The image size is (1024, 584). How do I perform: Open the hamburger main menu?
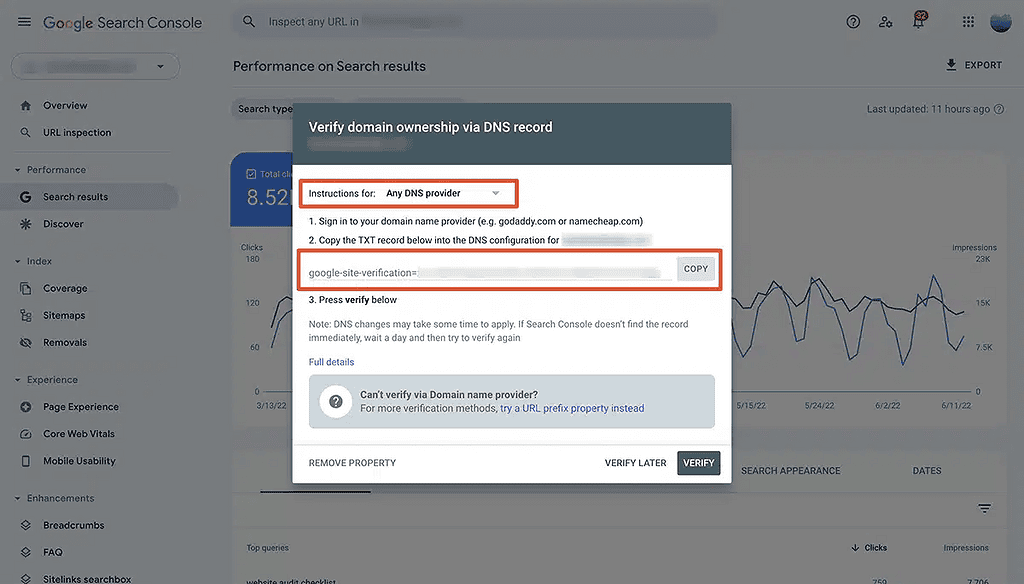[24, 22]
